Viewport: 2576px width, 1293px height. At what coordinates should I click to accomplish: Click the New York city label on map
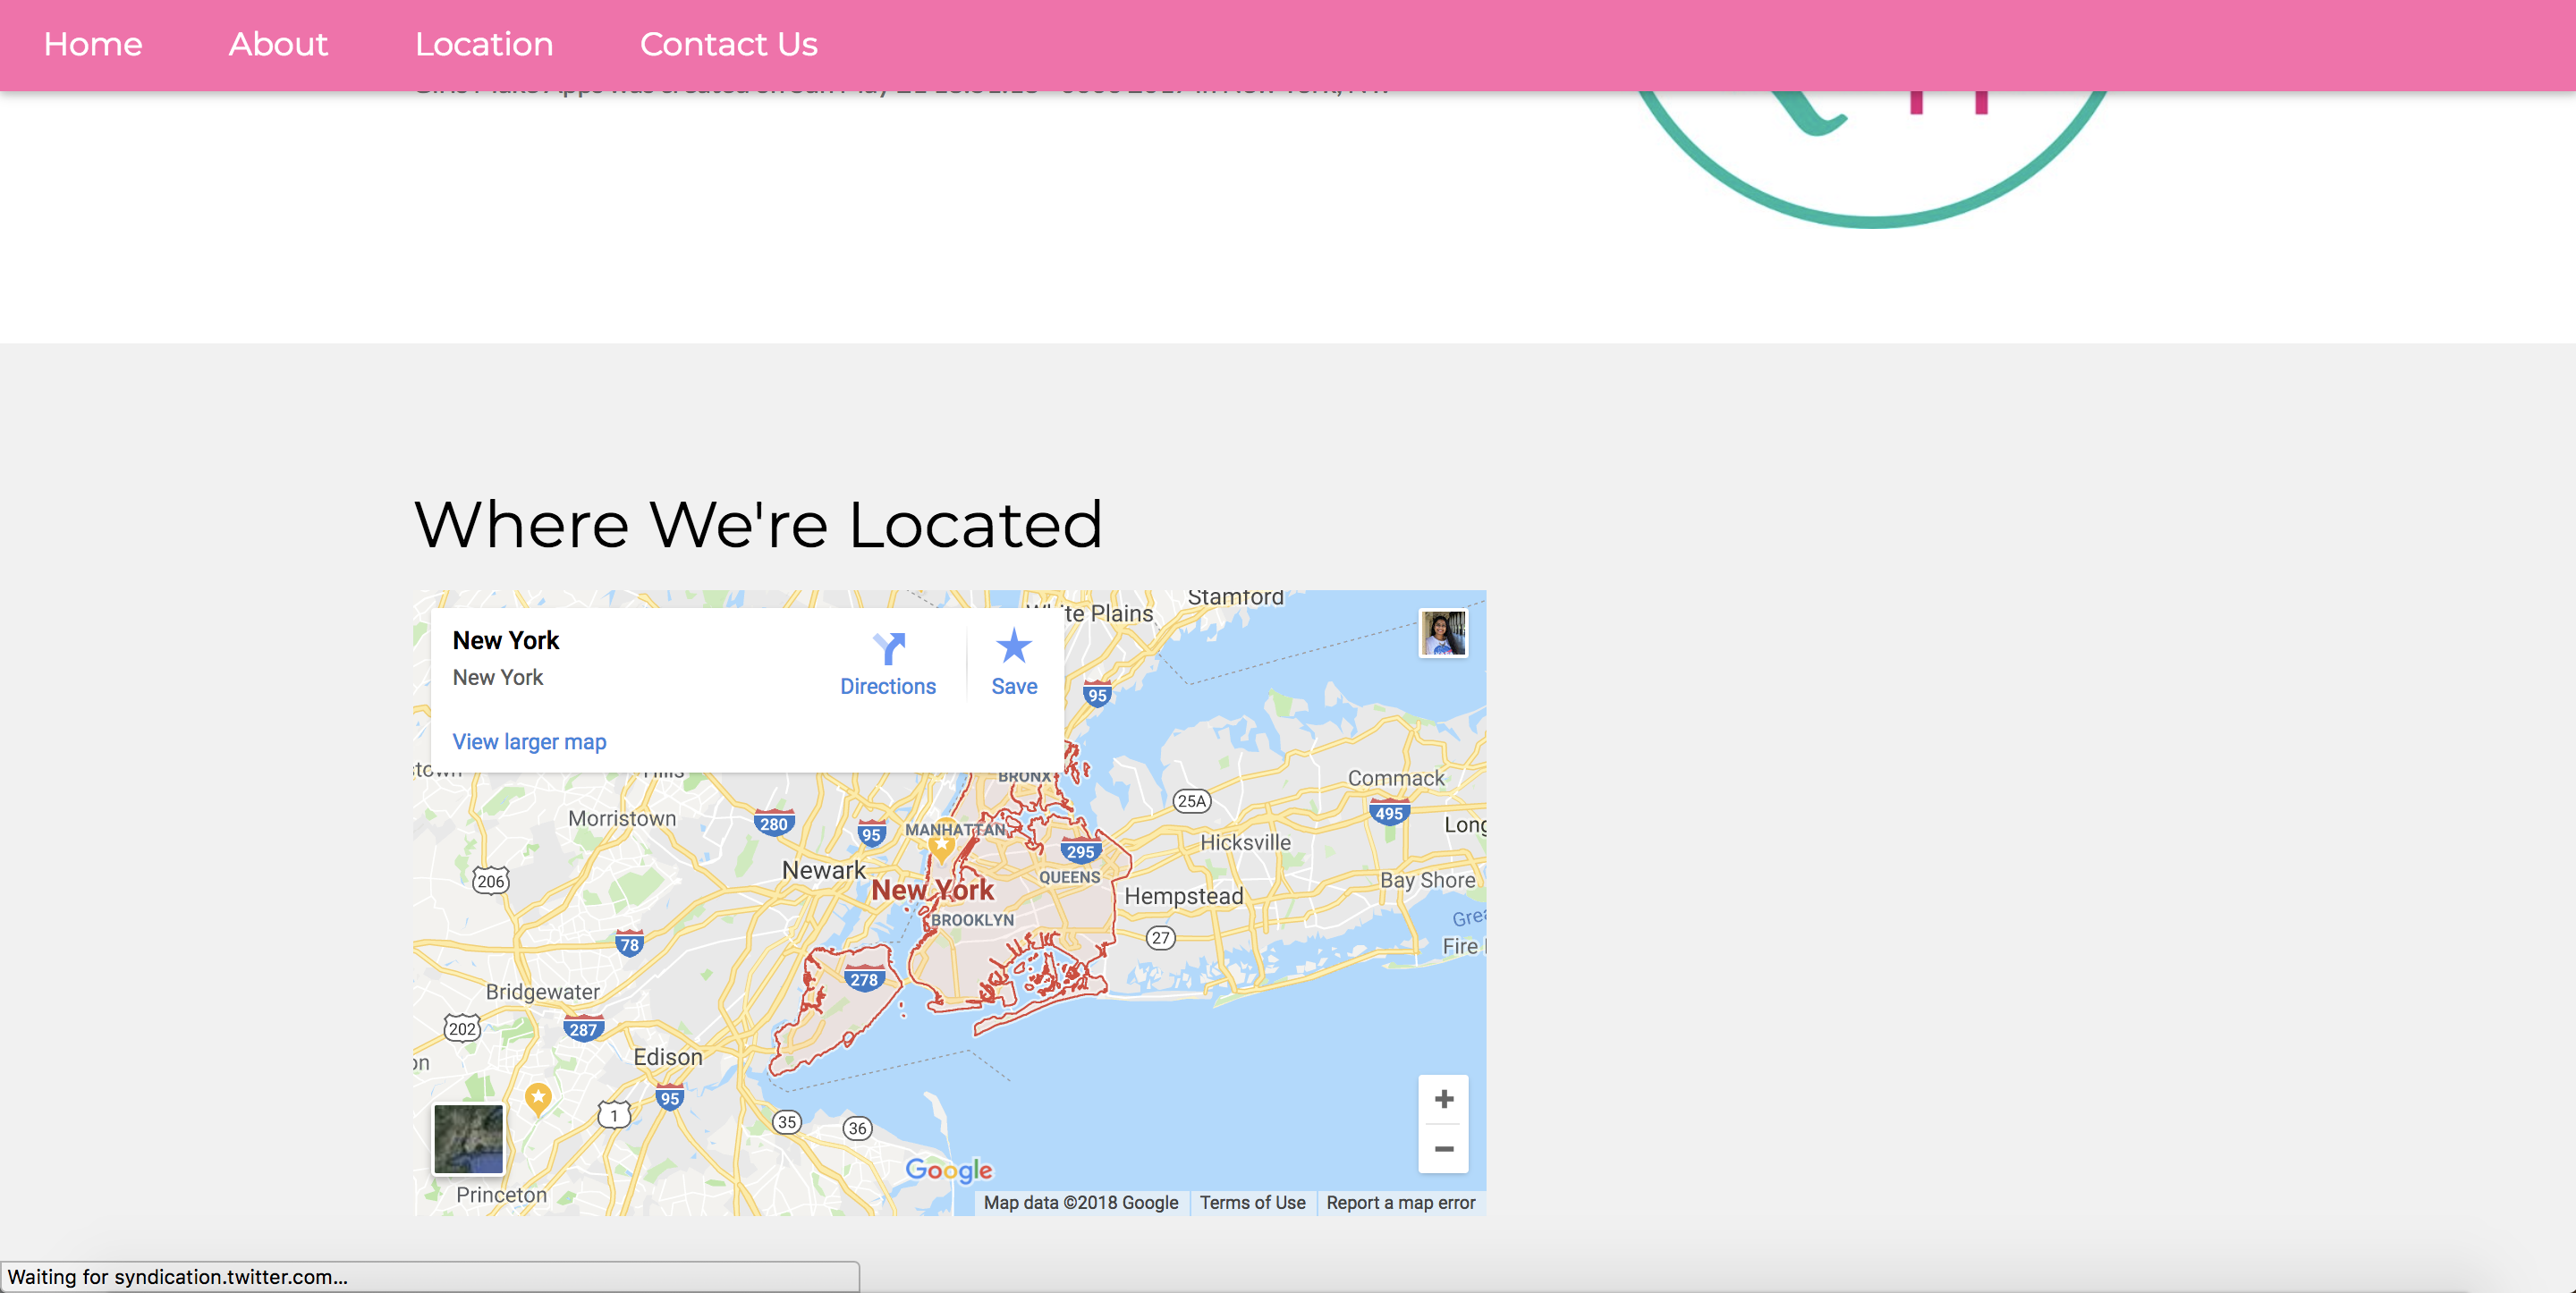(932, 889)
